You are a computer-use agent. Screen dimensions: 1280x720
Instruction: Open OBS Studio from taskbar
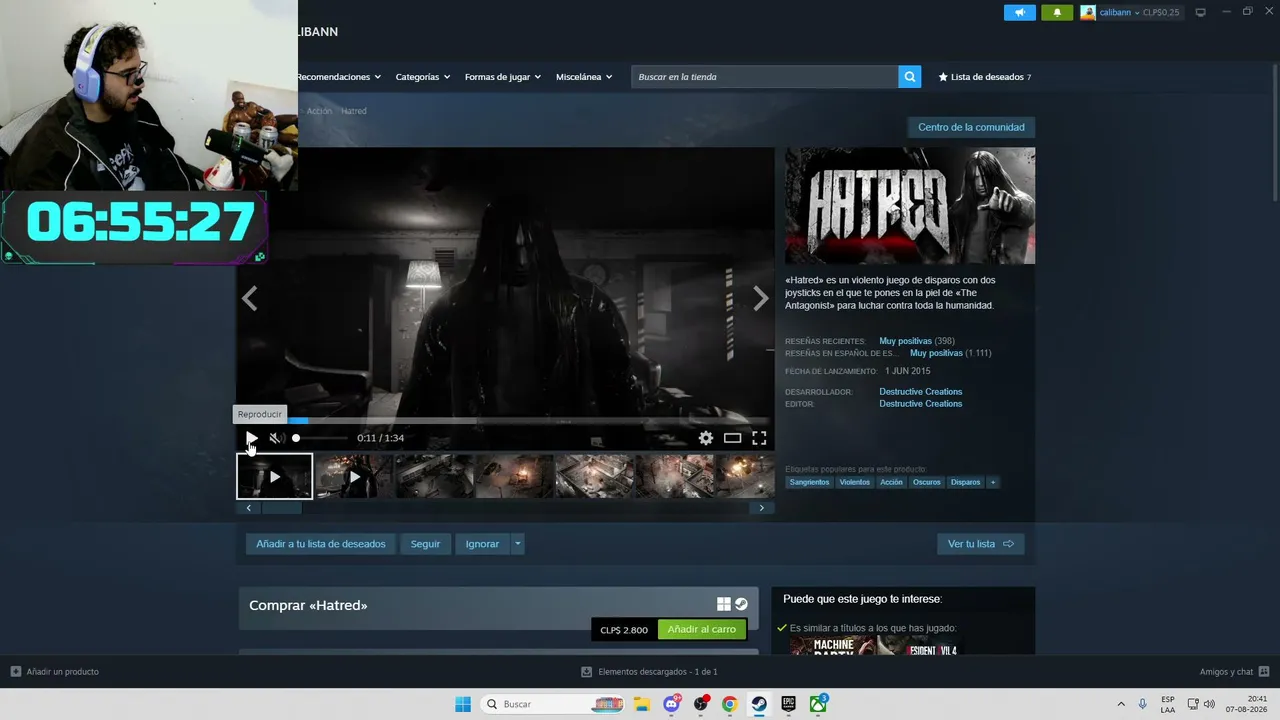pyautogui.click(x=701, y=704)
